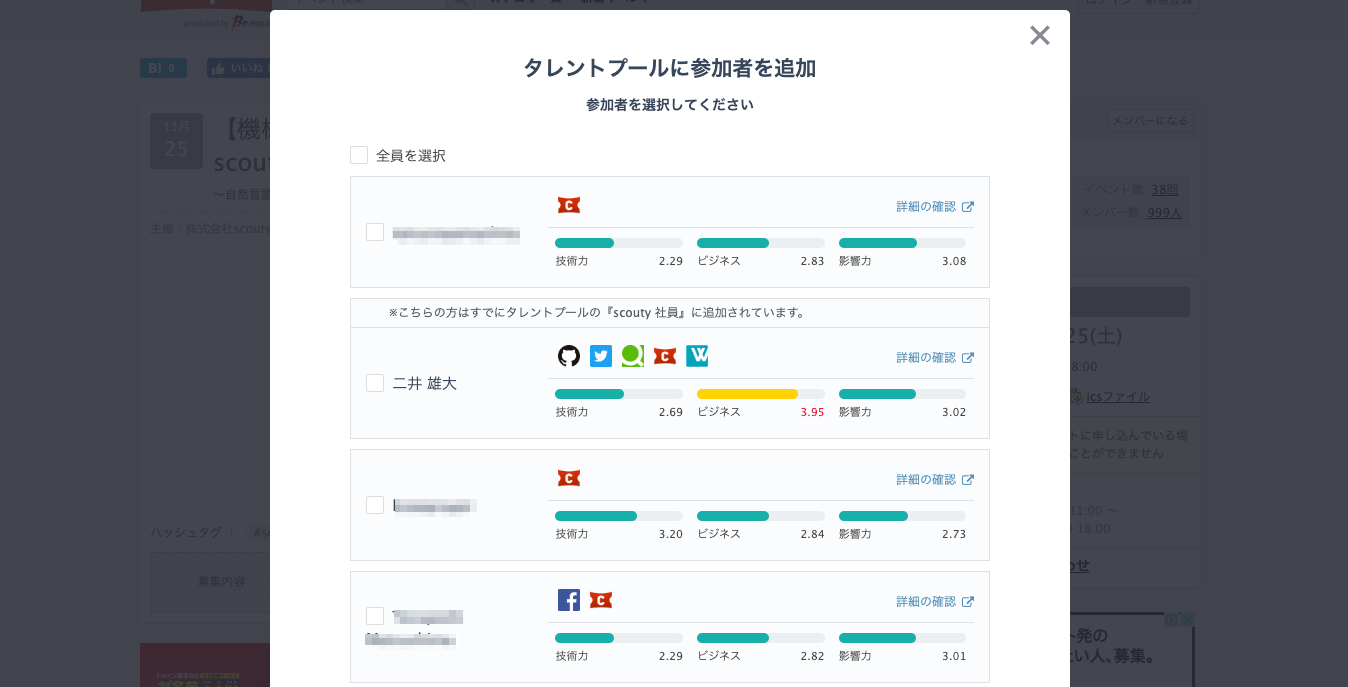The image size is (1348, 687).
Task: Close the talent pool dialog with X
Action: pyautogui.click(x=1040, y=36)
